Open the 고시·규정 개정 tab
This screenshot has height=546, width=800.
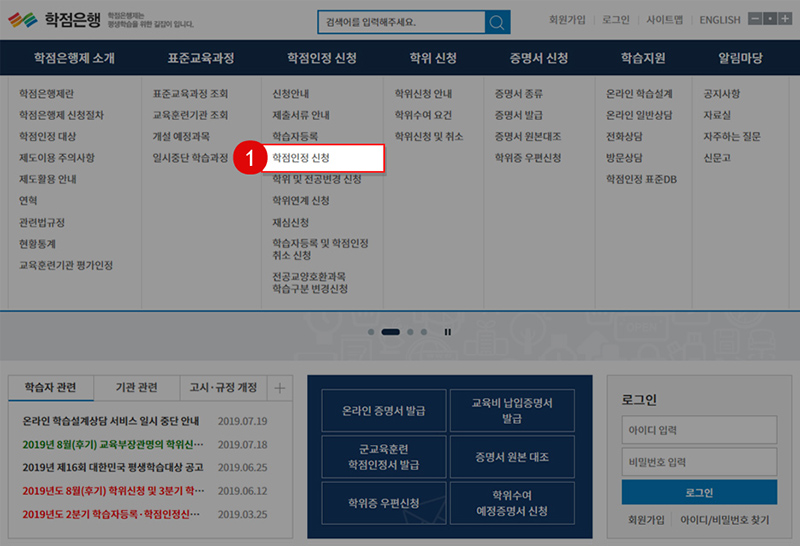(x=223, y=388)
